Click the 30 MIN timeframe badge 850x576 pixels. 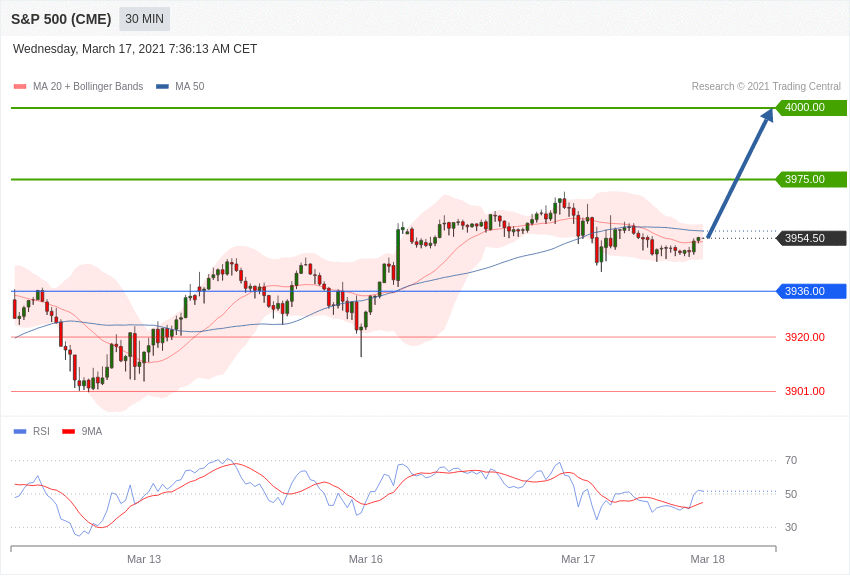tap(144, 19)
